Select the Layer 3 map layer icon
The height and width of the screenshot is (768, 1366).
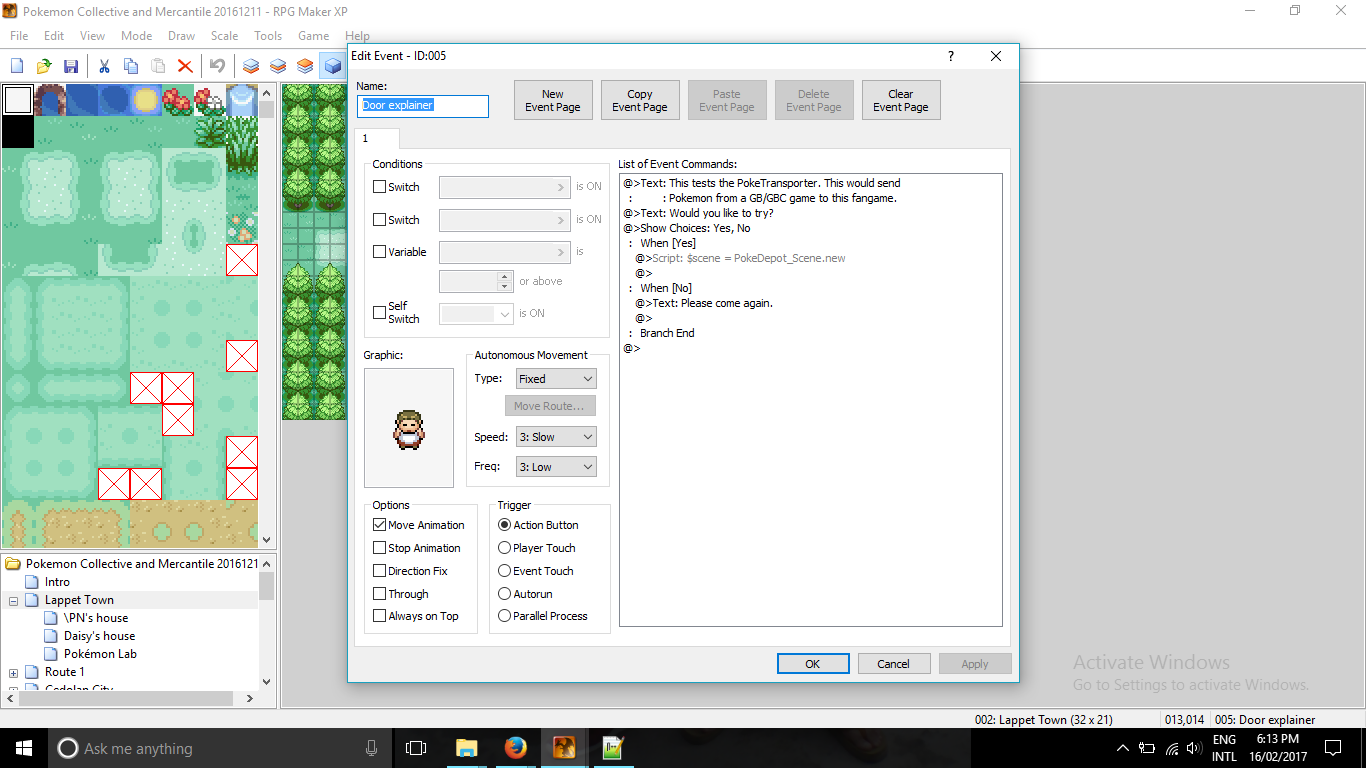click(305, 66)
